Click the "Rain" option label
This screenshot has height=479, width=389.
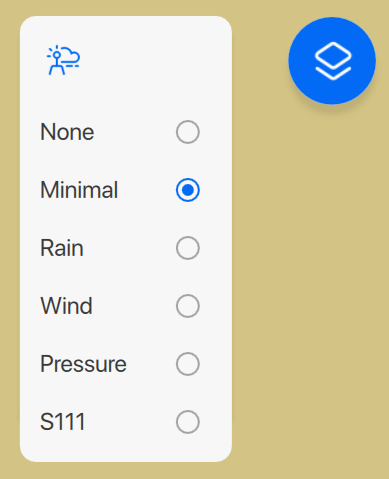point(62,248)
